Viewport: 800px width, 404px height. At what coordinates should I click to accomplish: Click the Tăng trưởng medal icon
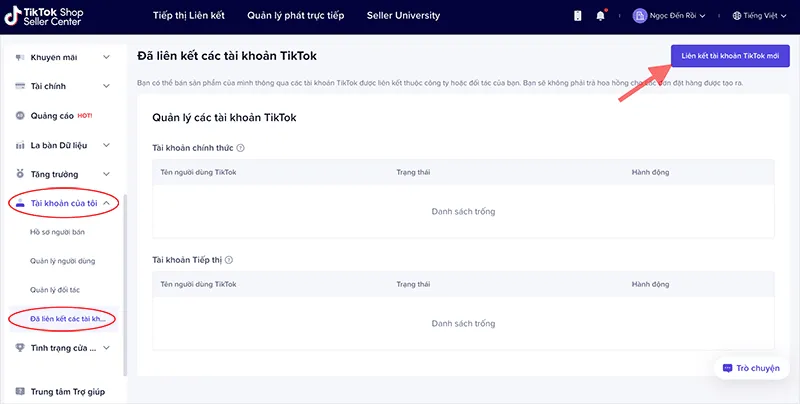pyautogui.click(x=20, y=174)
